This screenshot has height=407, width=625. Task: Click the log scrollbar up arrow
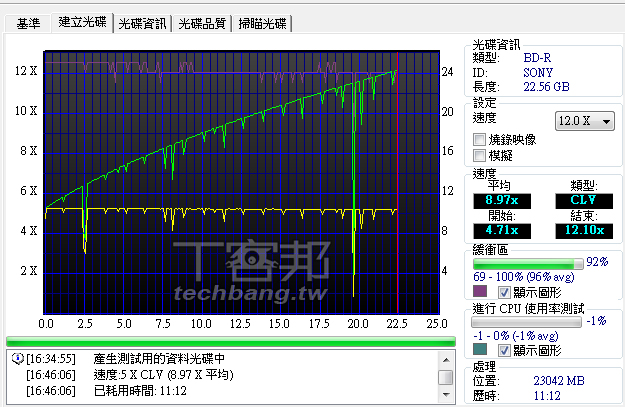tap(446, 360)
